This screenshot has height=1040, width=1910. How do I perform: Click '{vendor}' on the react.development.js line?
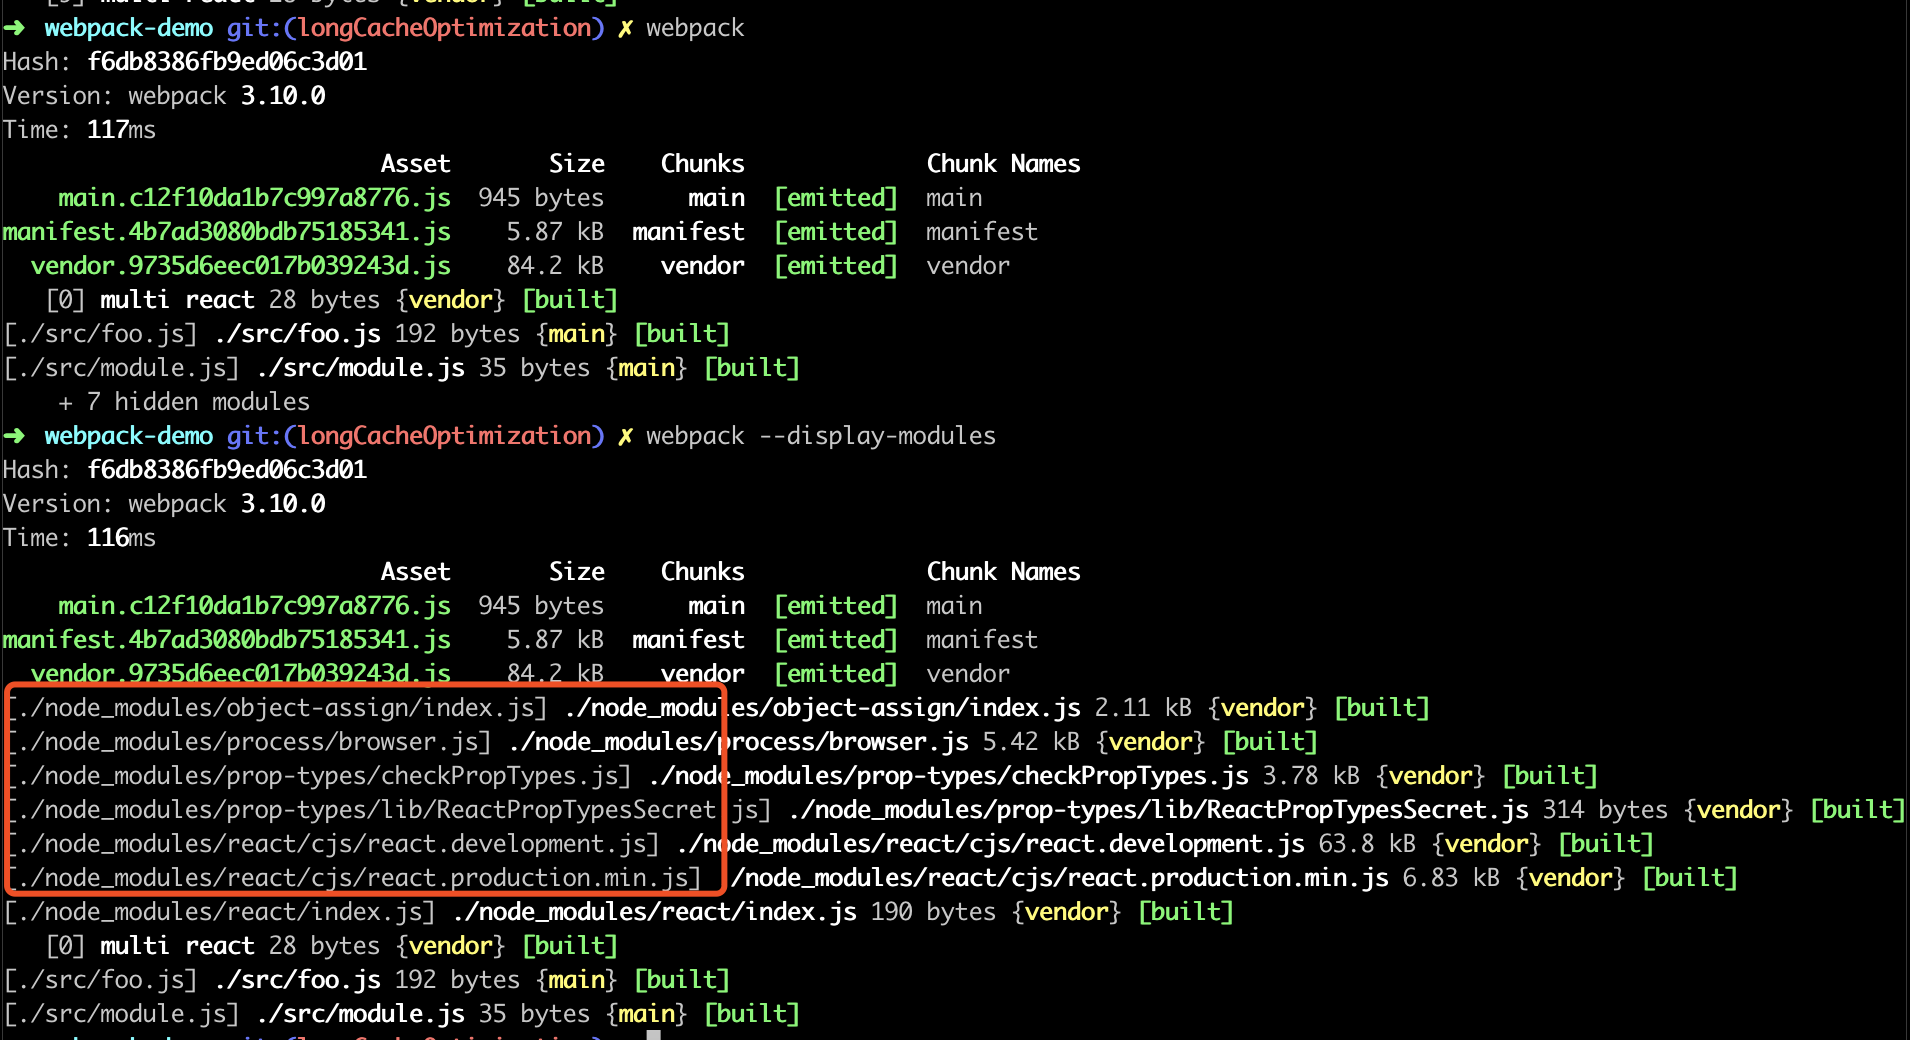coord(1486,844)
